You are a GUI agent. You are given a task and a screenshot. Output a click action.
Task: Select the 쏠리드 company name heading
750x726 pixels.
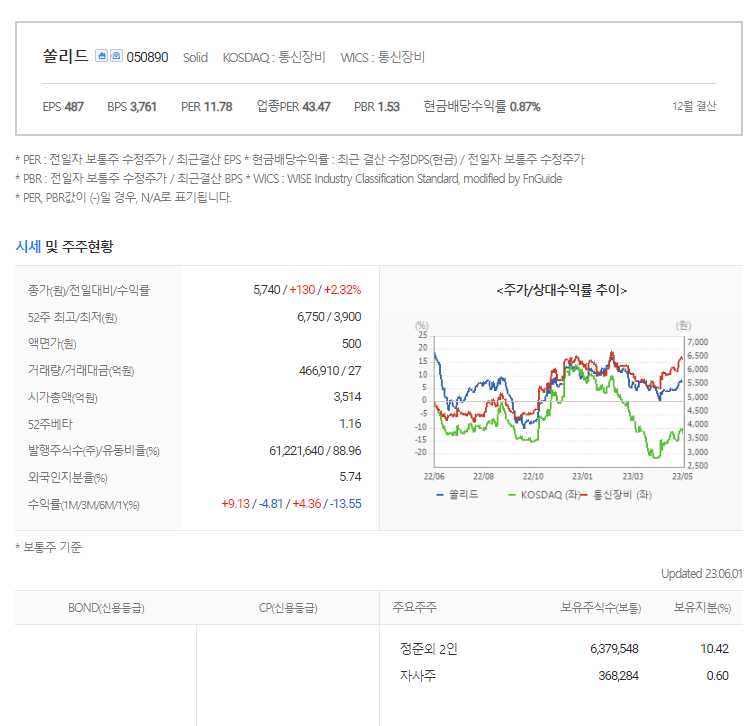click(x=66, y=56)
